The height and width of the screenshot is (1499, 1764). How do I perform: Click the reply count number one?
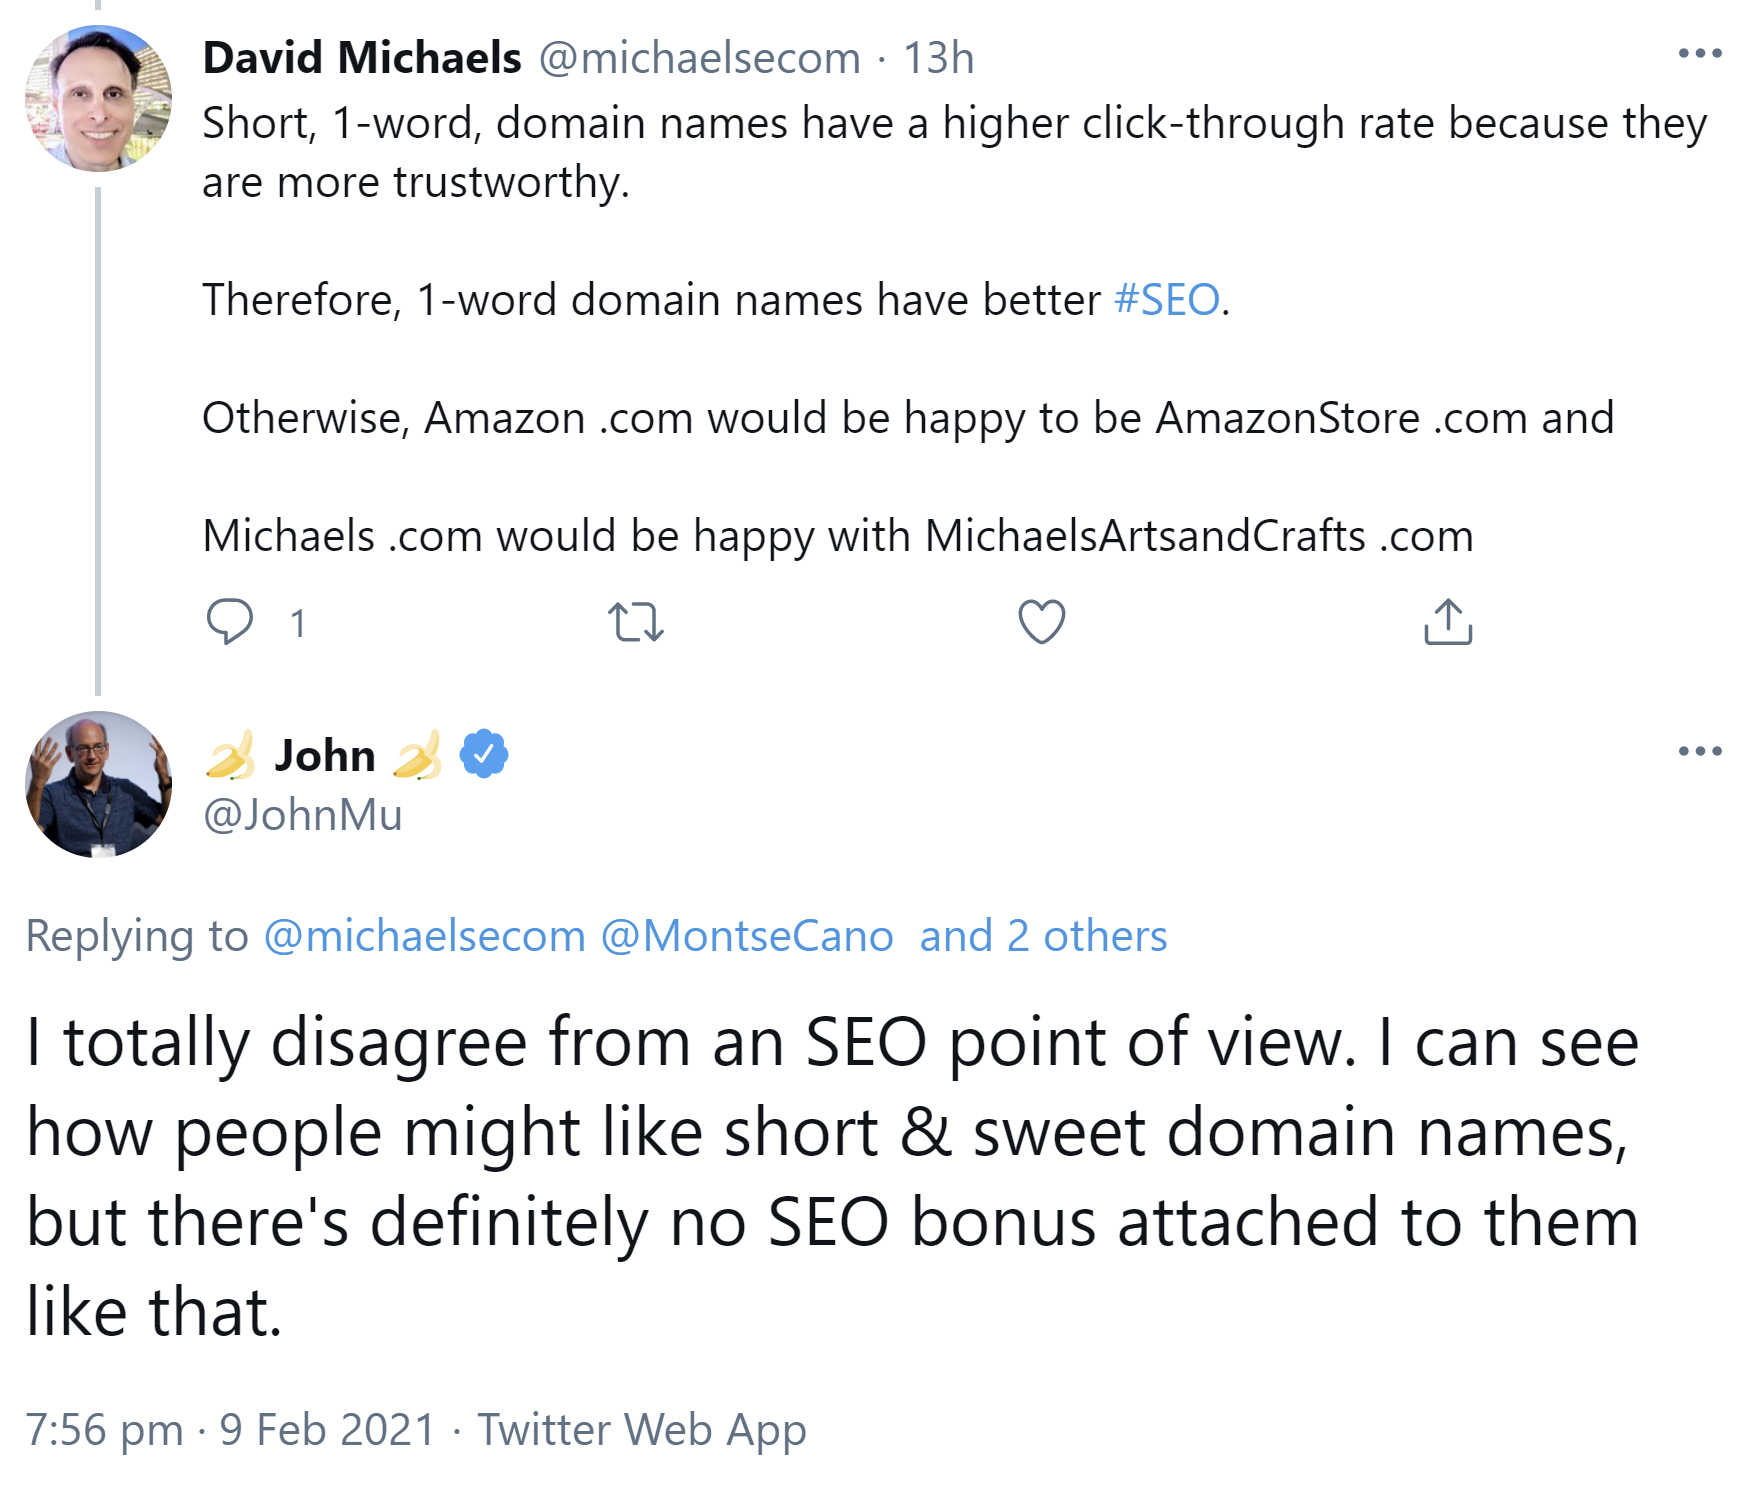[x=296, y=624]
